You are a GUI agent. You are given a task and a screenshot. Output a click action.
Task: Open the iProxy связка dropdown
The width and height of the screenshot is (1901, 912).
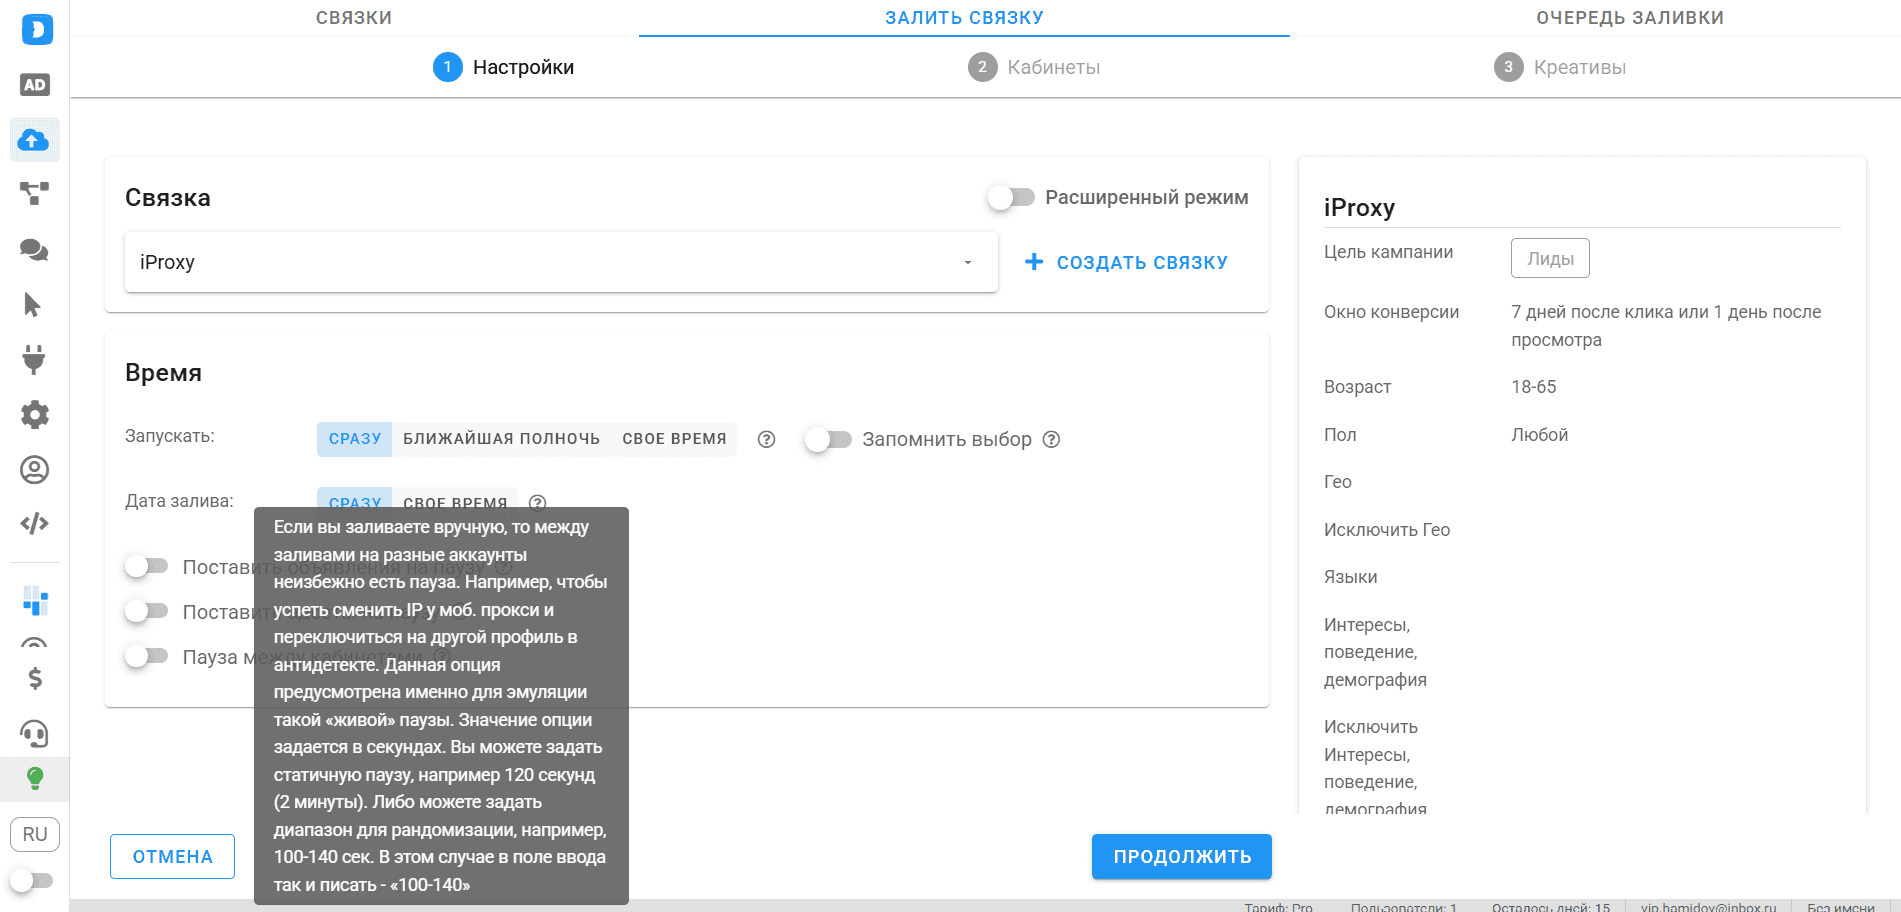560,262
